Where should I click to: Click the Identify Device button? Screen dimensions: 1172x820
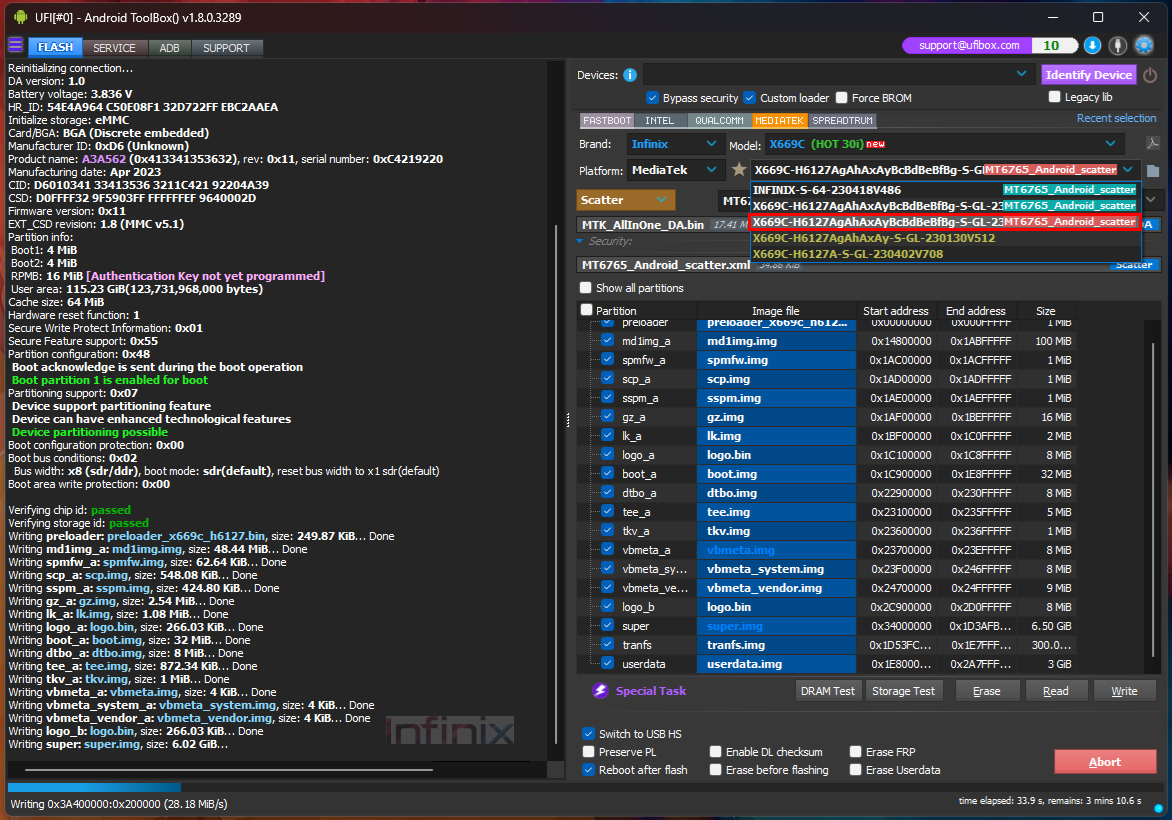point(1088,75)
